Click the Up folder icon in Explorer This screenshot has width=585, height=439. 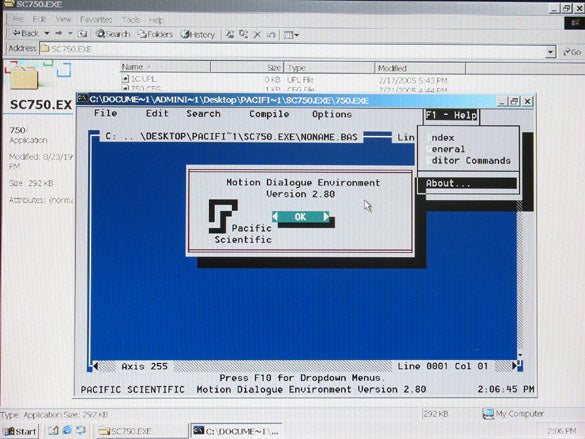pos(82,34)
